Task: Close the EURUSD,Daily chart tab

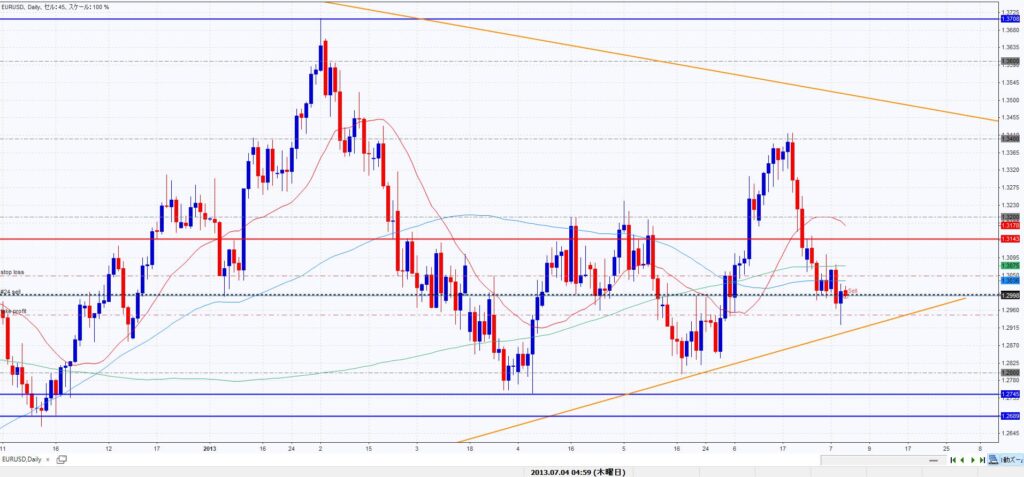Action: click(48, 459)
